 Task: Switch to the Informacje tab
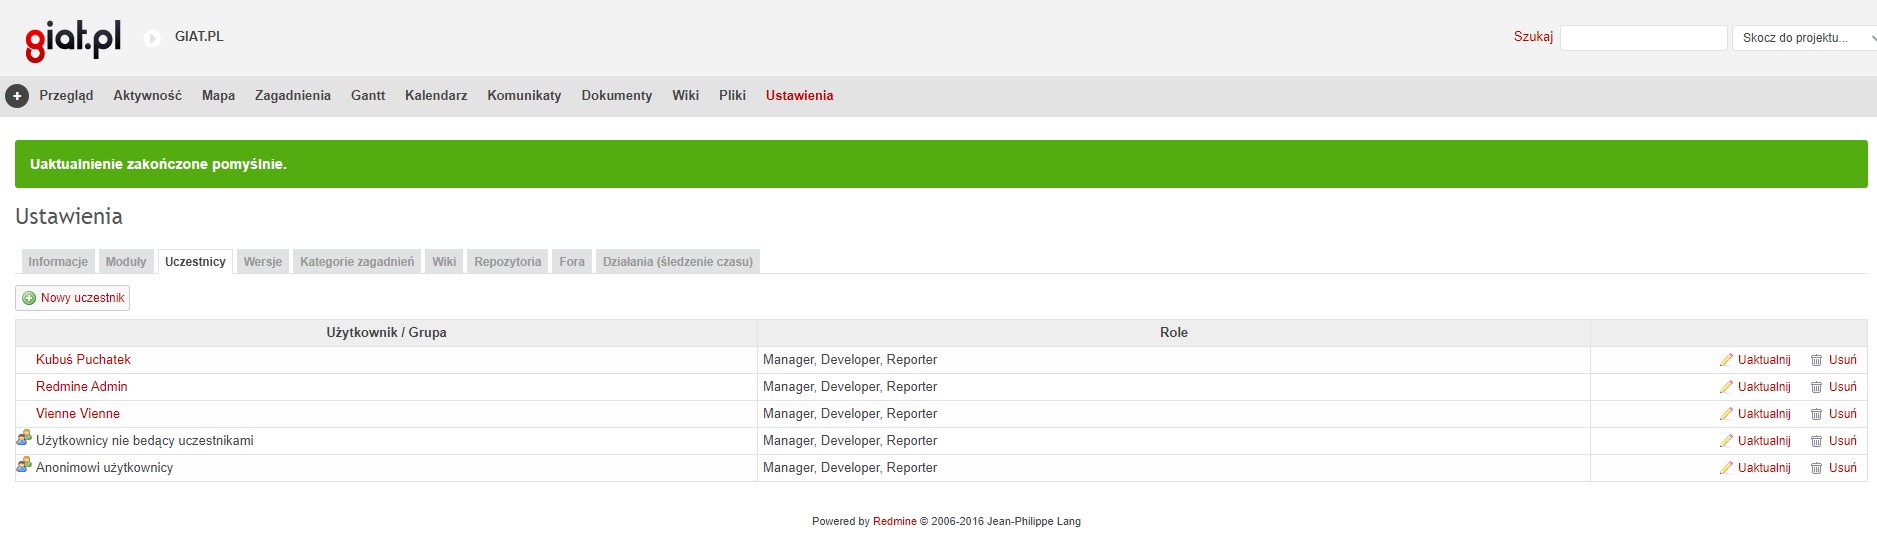pos(58,262)
